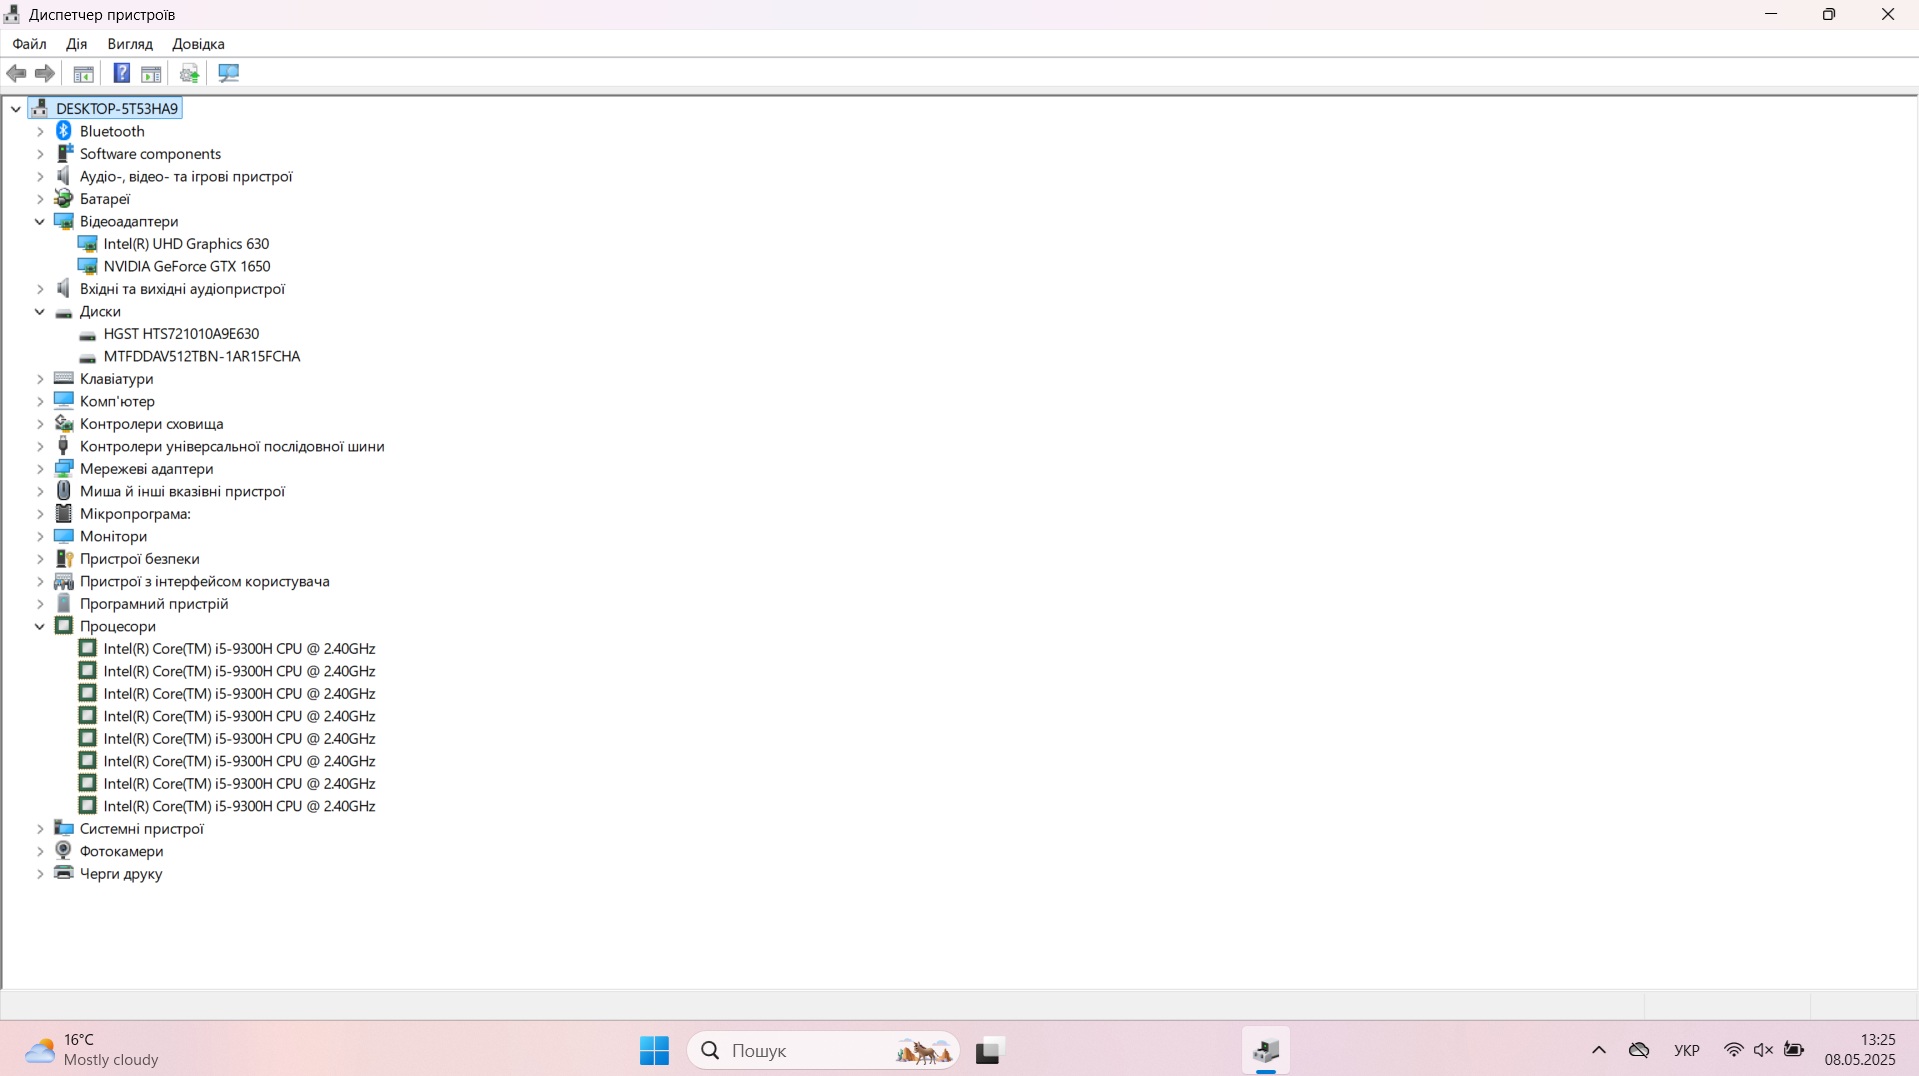Click the Системні пристрої icon
Viewport: 1919px width, 1076px height.
[x=64, y=829]
